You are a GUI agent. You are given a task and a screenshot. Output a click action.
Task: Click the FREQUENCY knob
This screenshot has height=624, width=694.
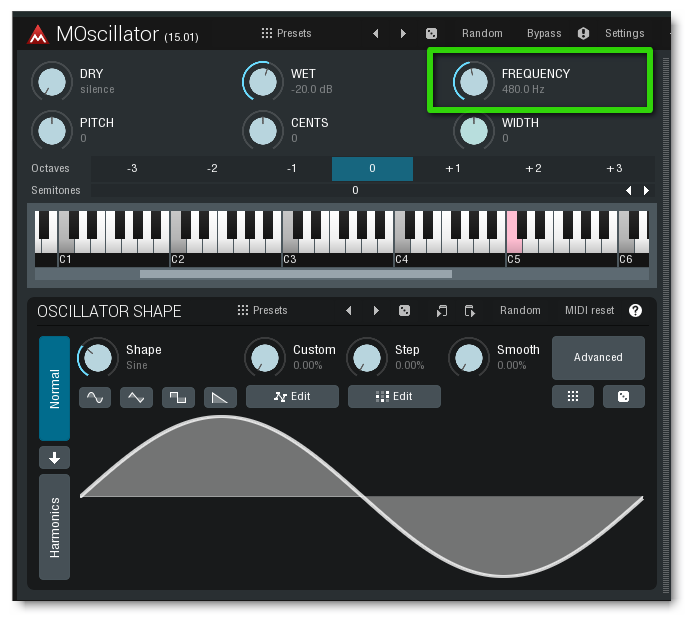pyautogui.click(x=474, y=82)
